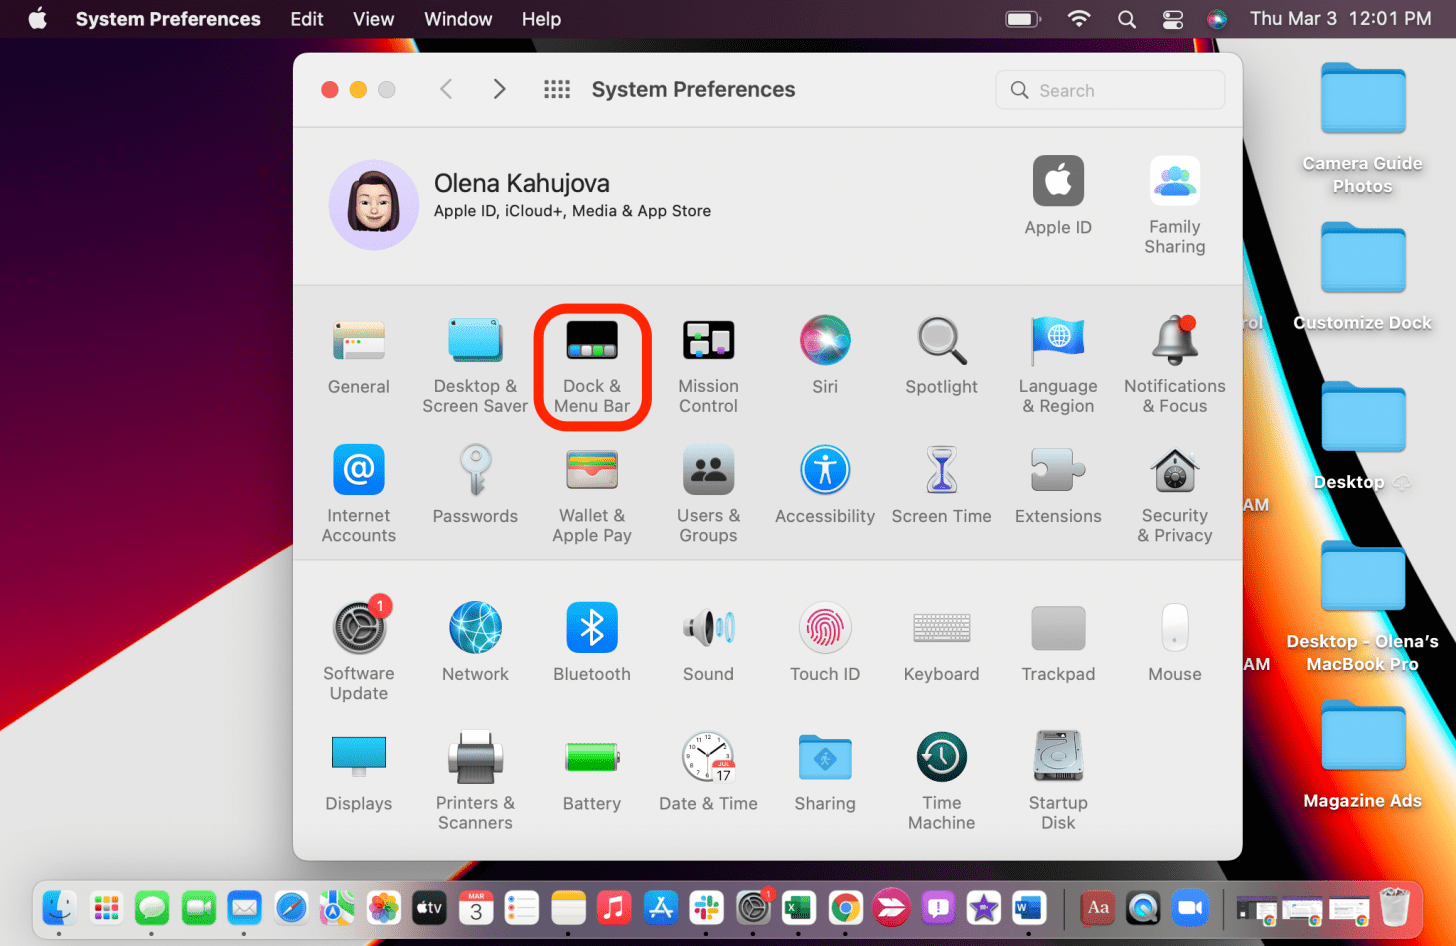Open Family Sharing settings
1456x946 pixels.
(x=1174, y=183)
